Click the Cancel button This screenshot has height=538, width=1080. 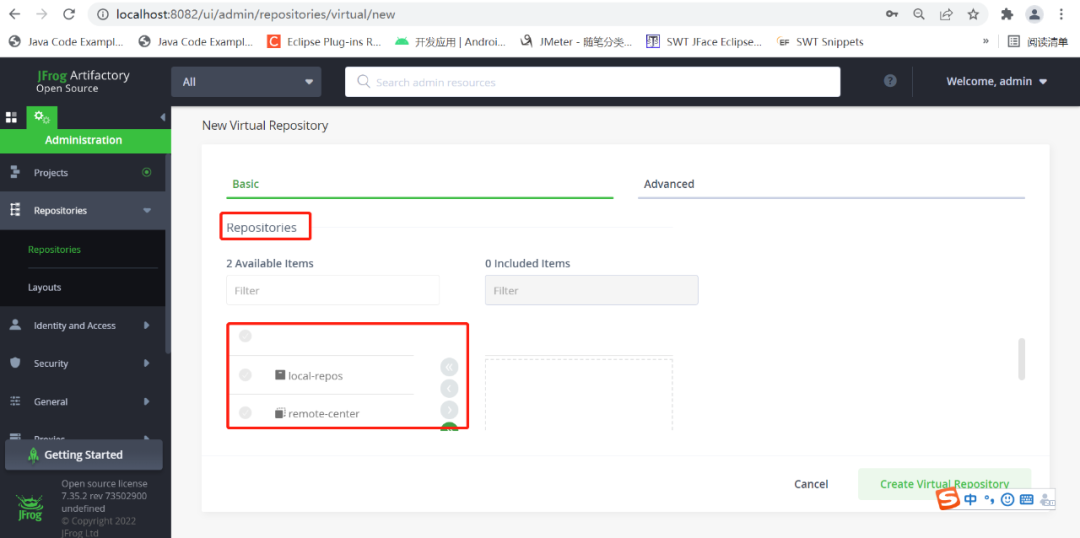(x=811, y=484)
